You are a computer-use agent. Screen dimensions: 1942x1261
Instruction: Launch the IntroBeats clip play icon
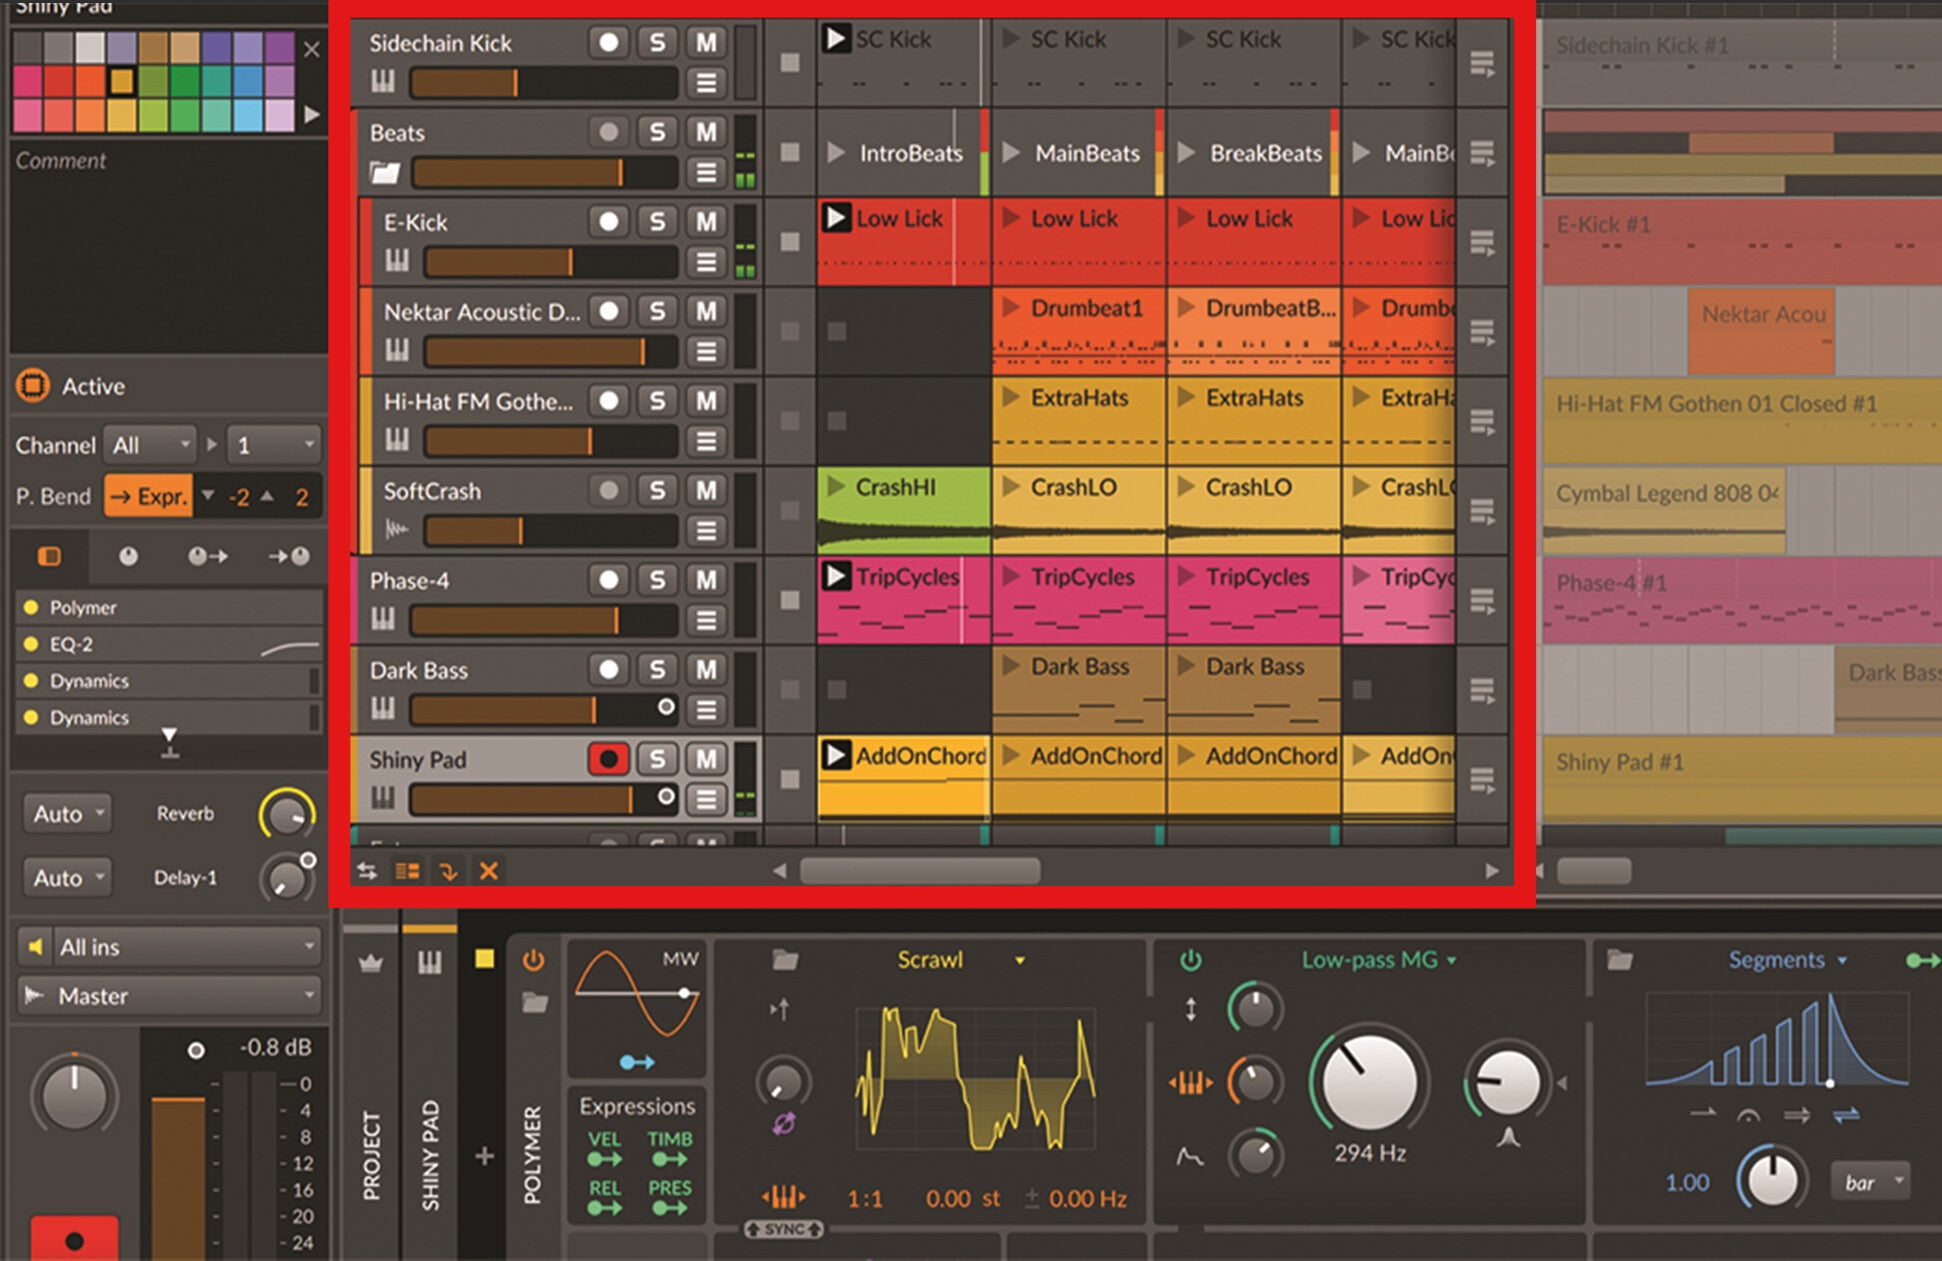click(x=837, y=153)
